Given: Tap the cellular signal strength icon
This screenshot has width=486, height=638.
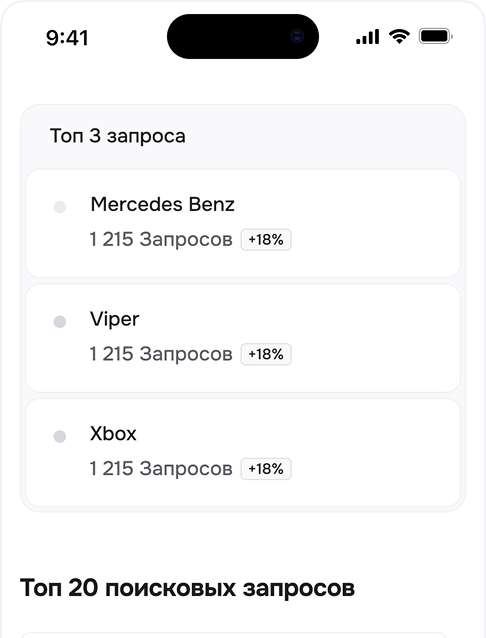Looking at the screenshot, I should [368, 37].
